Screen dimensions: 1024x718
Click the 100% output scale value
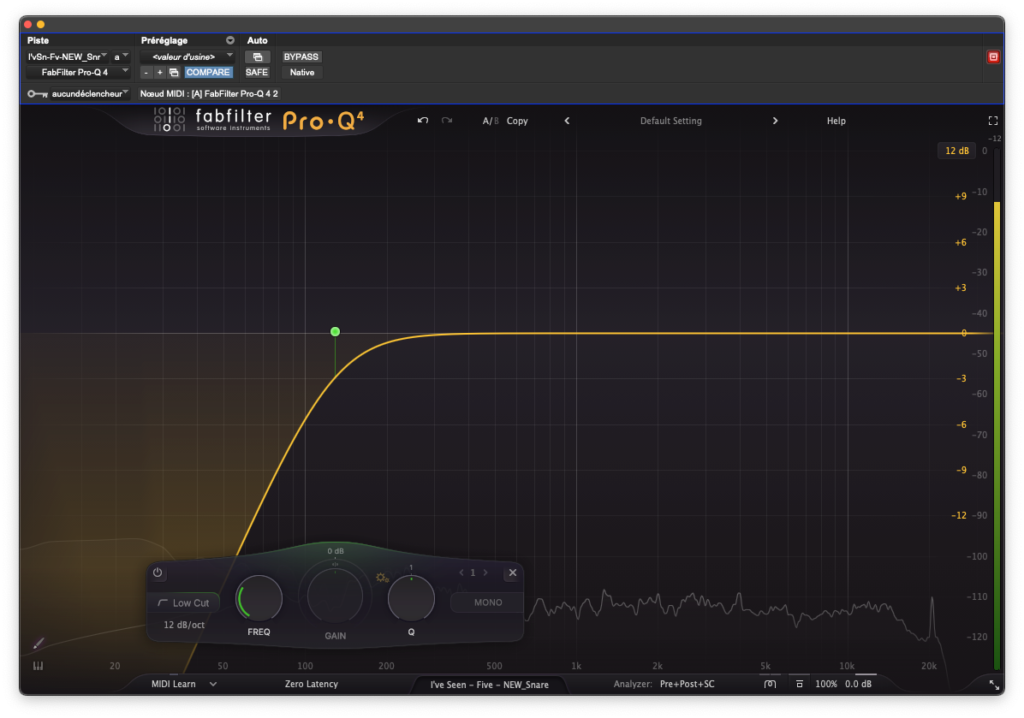(825, 684)
